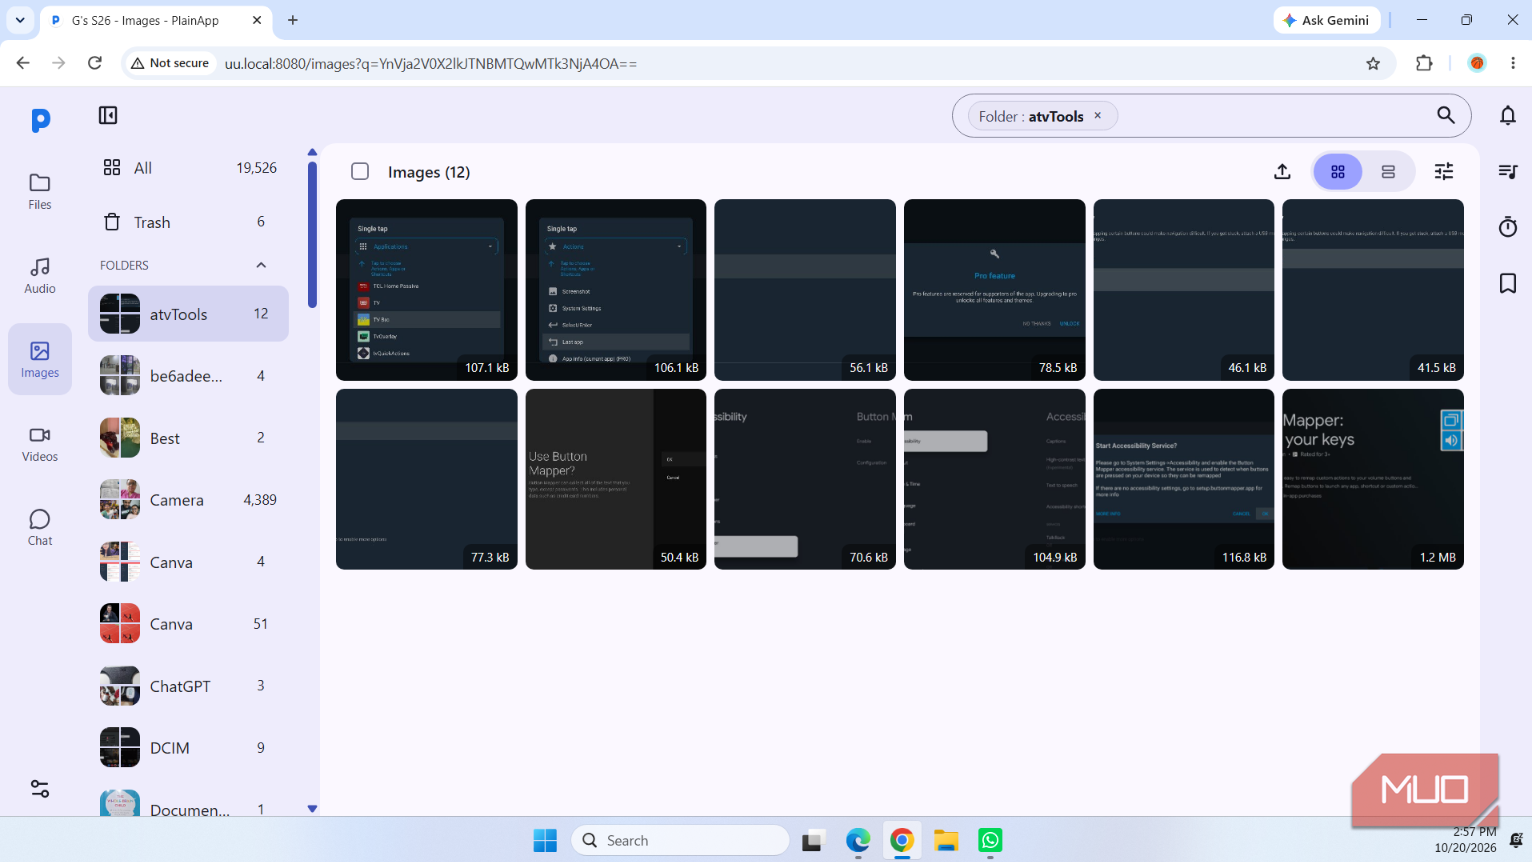Open the Videos section in sidebar
The height and width of the screenshot is (862, 1532).
pos(40,443)
